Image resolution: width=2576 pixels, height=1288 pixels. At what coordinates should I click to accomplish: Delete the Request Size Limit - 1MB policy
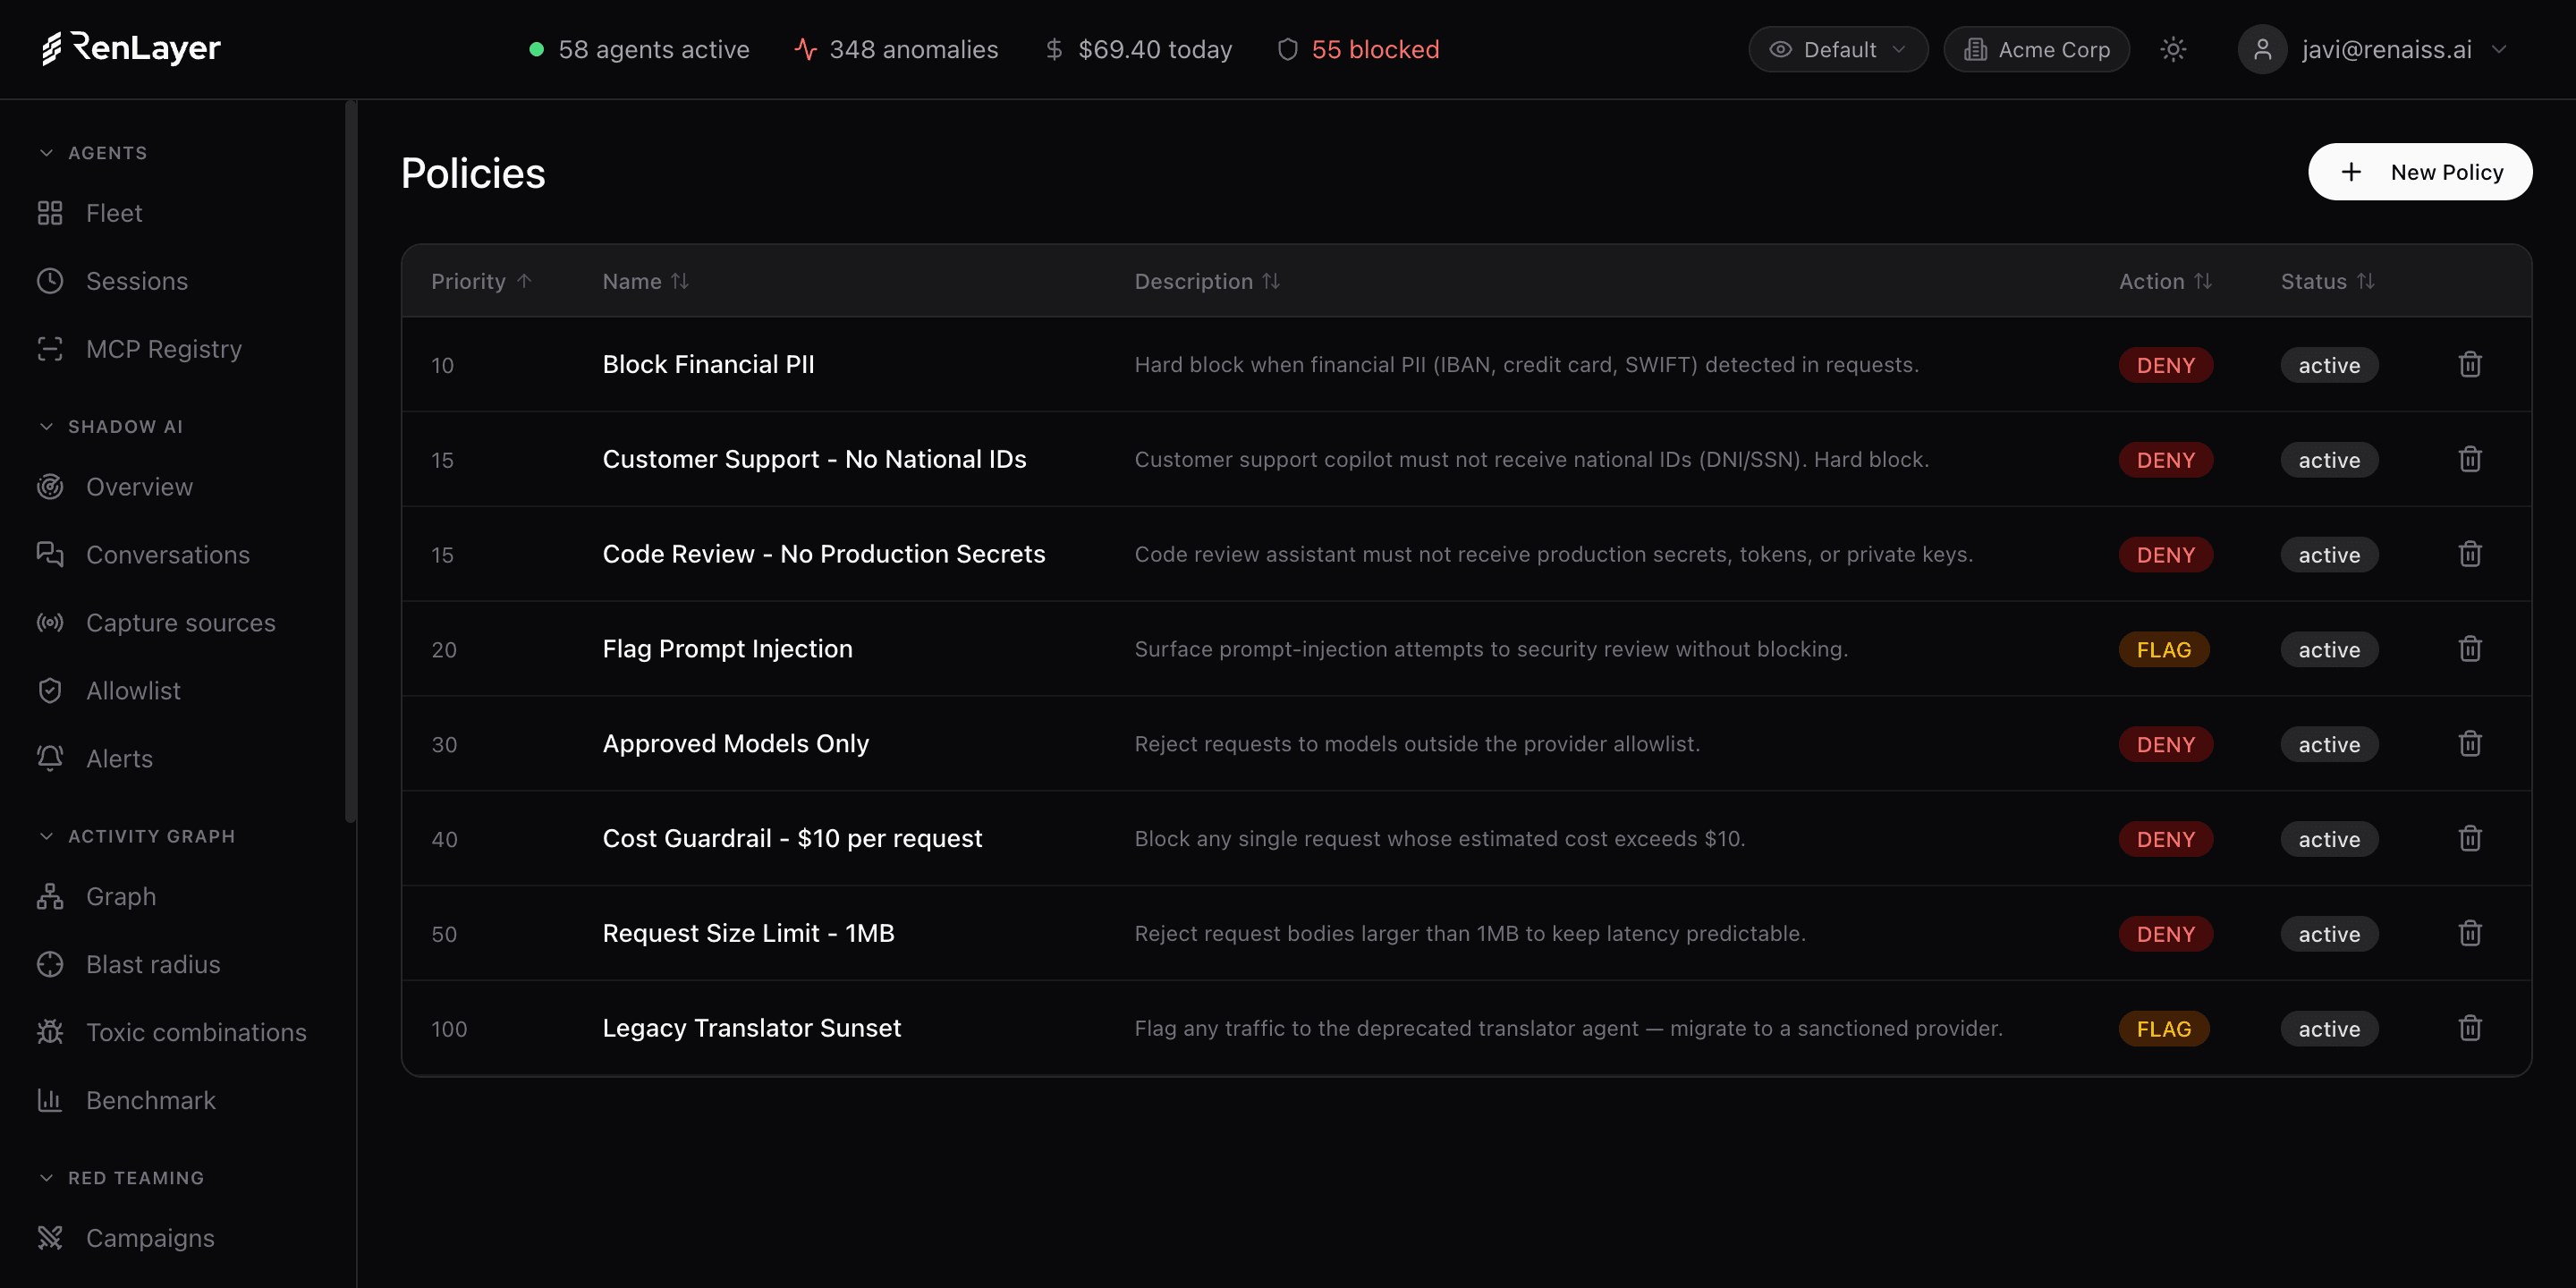tap(2470, 933)
